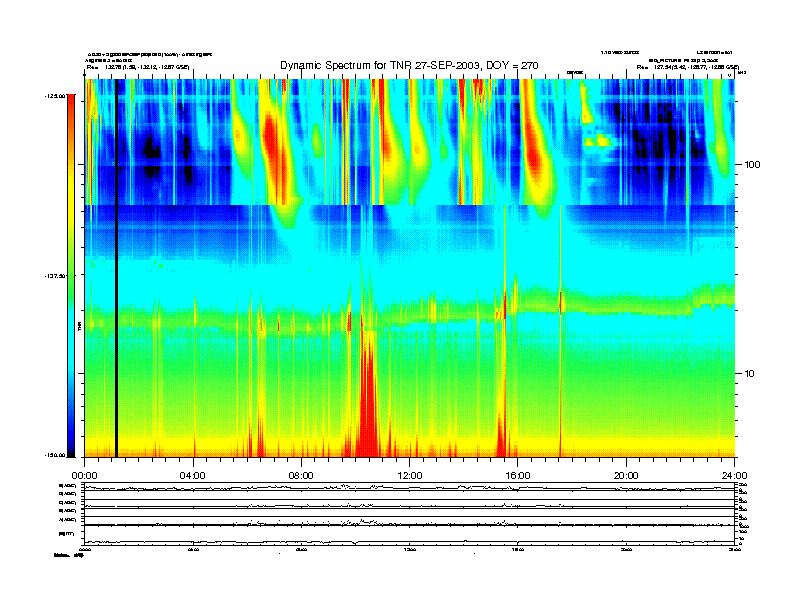792x612 pixels.
Task: Click the '04:00' time axis label
Action: point(193,476)
